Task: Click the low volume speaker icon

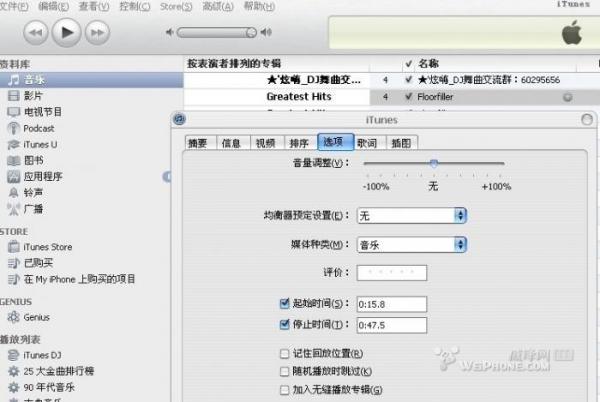Action: 170,33
